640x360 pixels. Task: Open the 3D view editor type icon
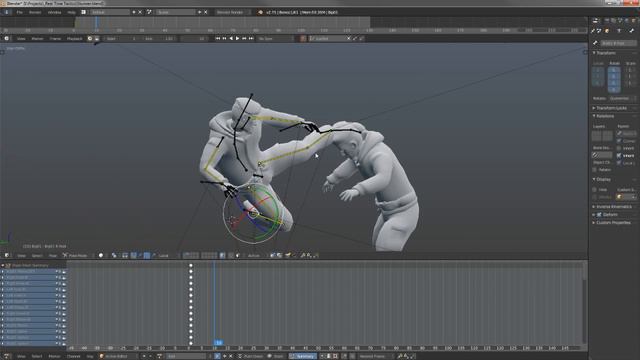(x=7, y=256)
